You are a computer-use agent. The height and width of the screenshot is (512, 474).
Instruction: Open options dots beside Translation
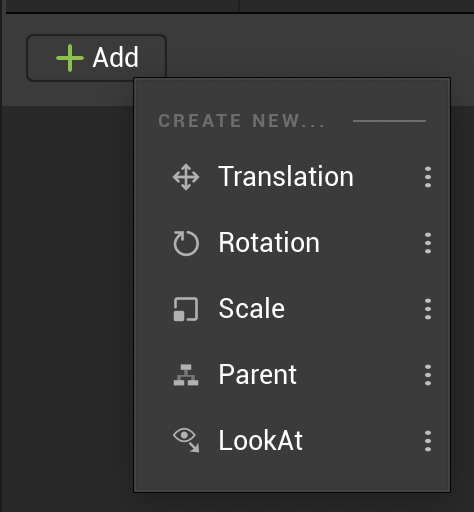[428, 177]
